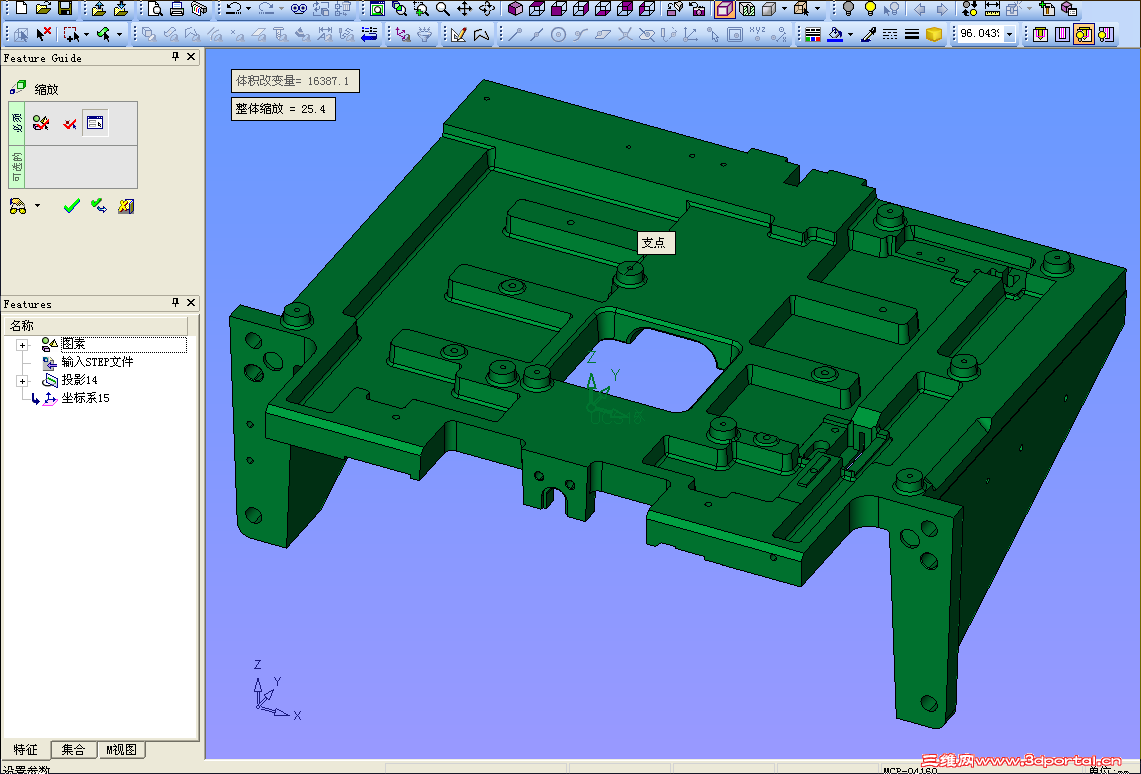Click the pick objects step icon in Feature Guide
1141x774 pixels.
[x=41, y=123]
